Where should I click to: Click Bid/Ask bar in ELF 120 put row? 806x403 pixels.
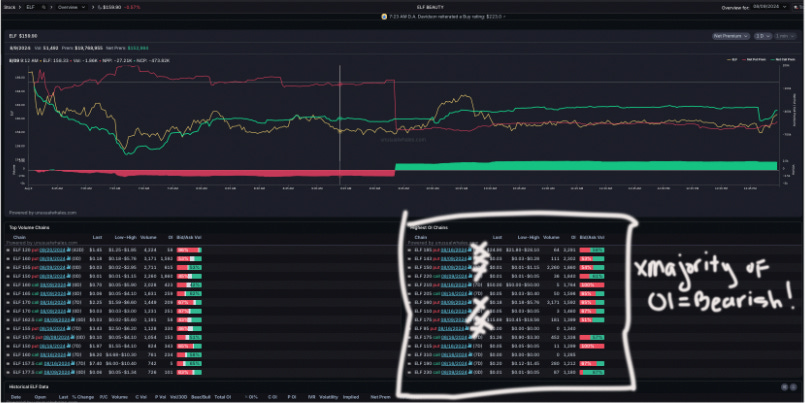point(189,250)
